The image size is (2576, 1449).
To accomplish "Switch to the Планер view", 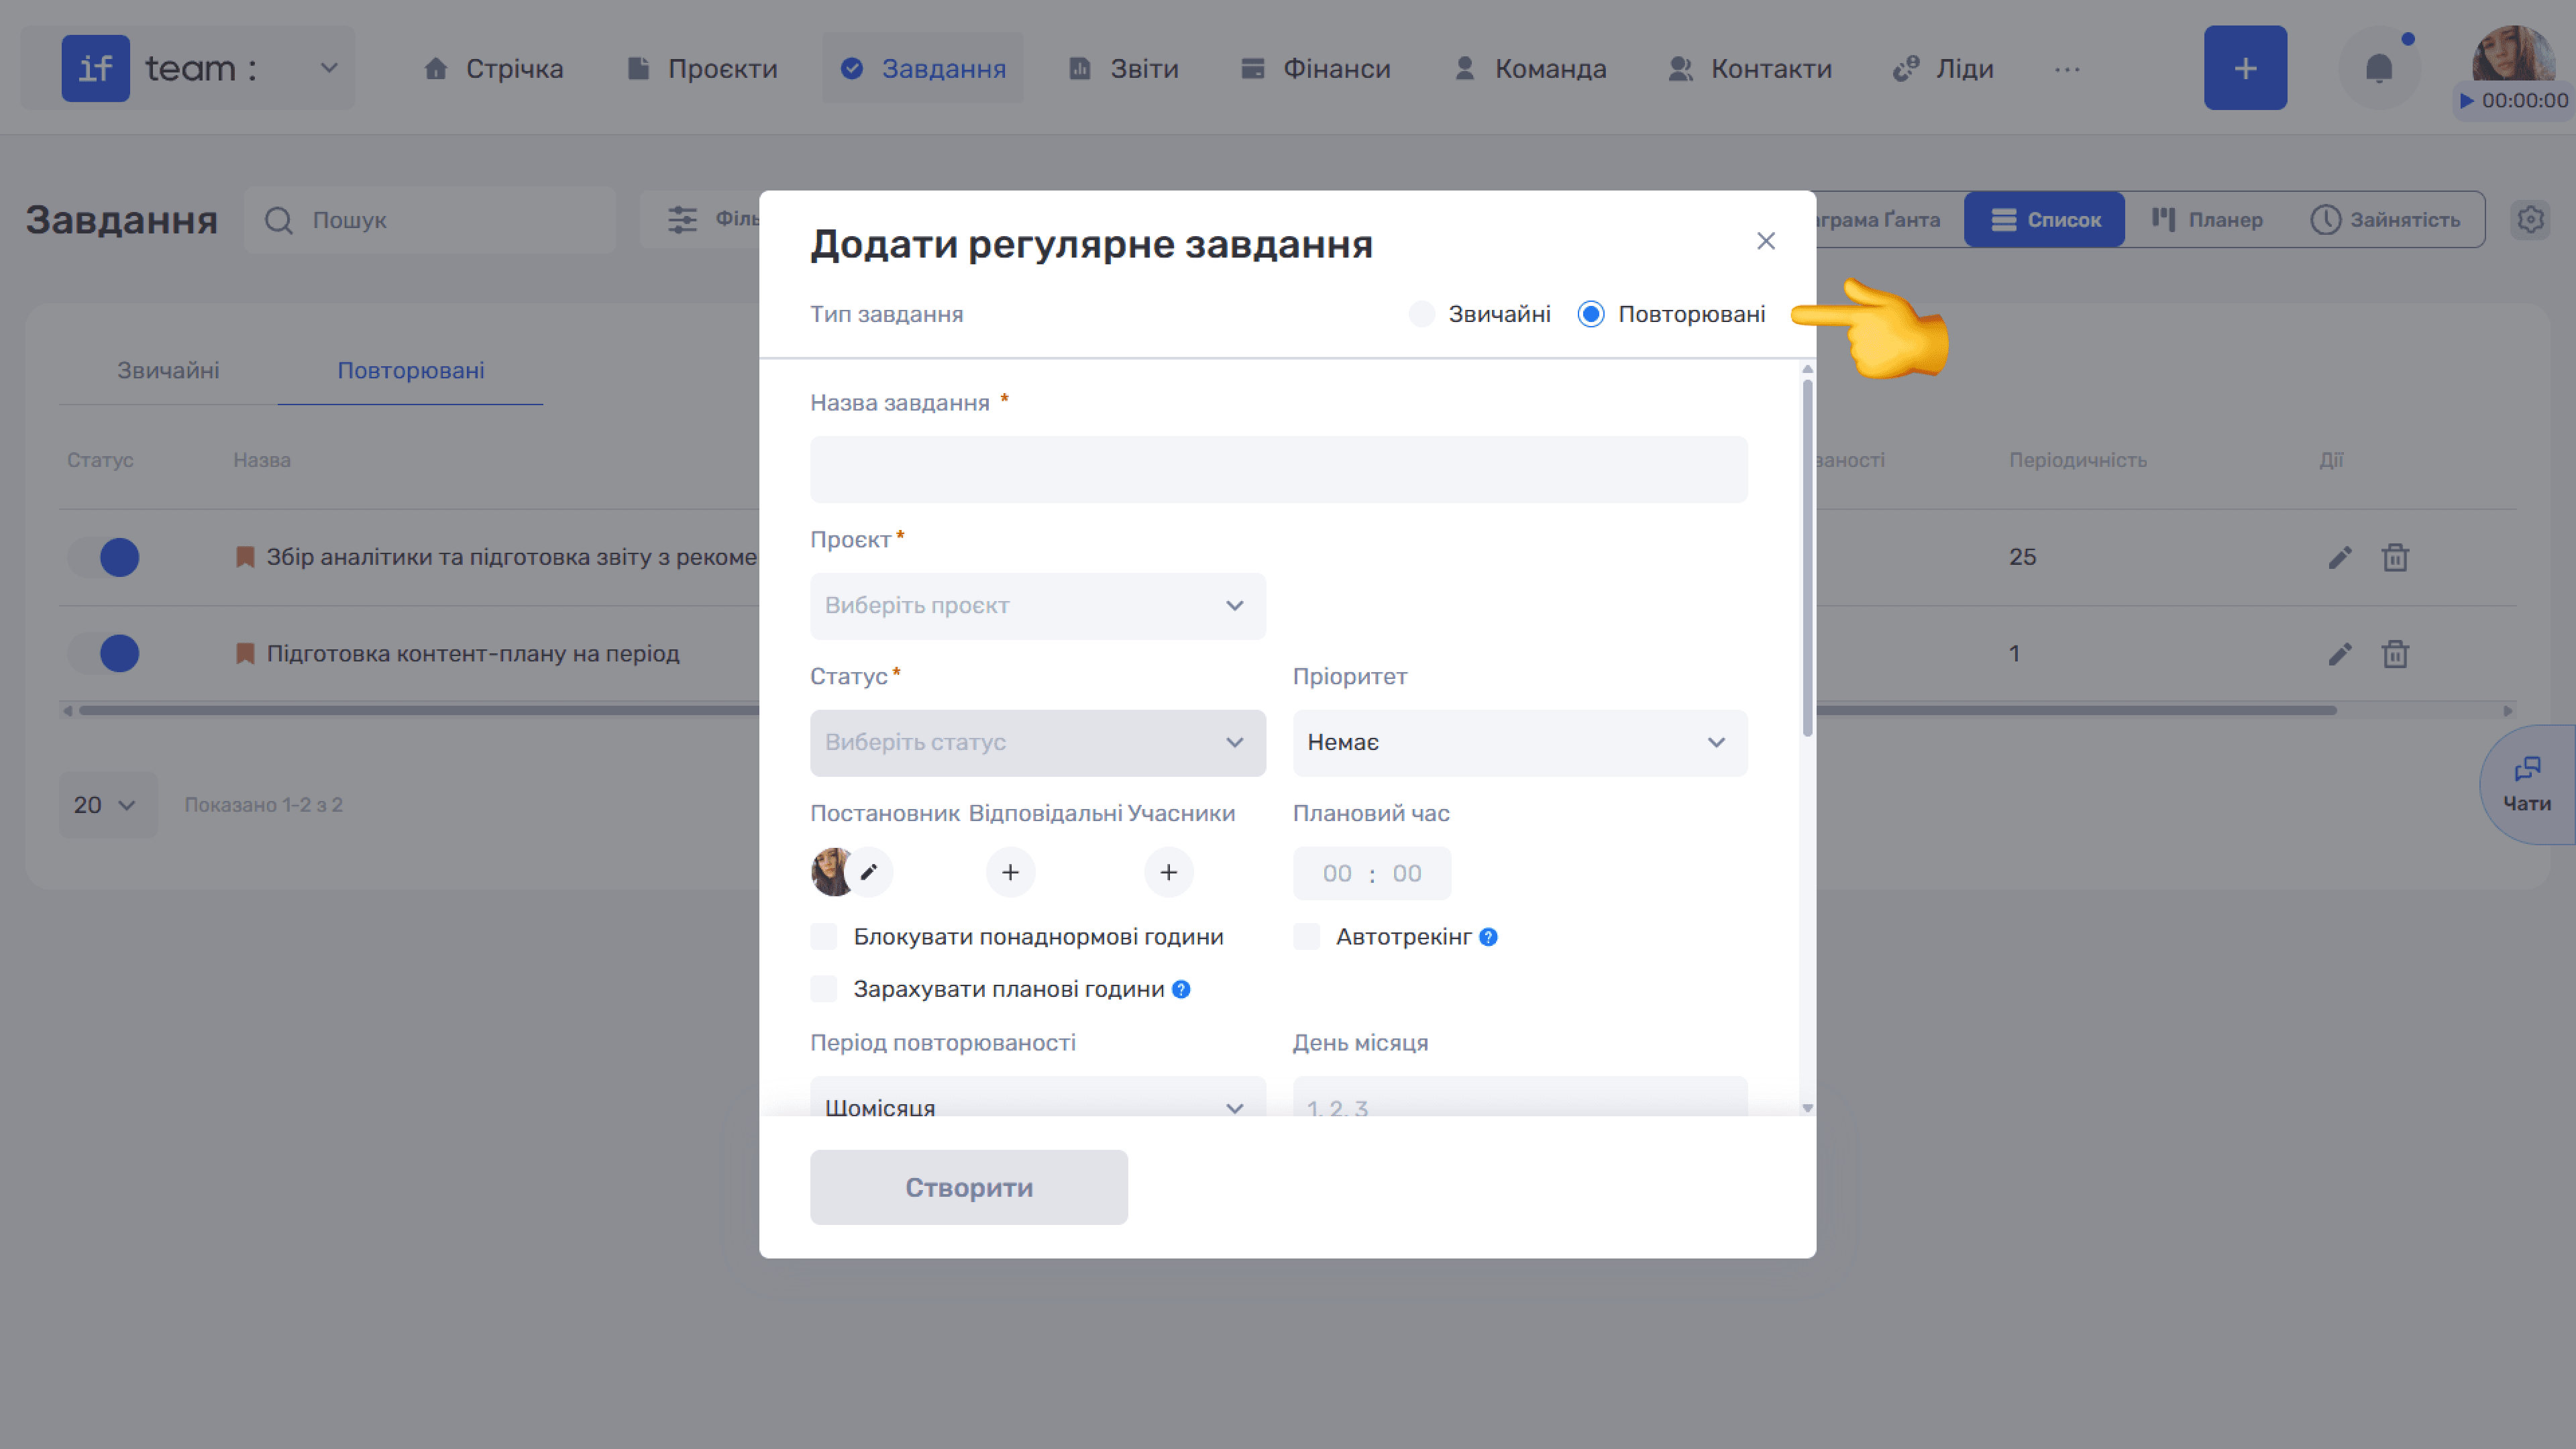I will 2207,219.
